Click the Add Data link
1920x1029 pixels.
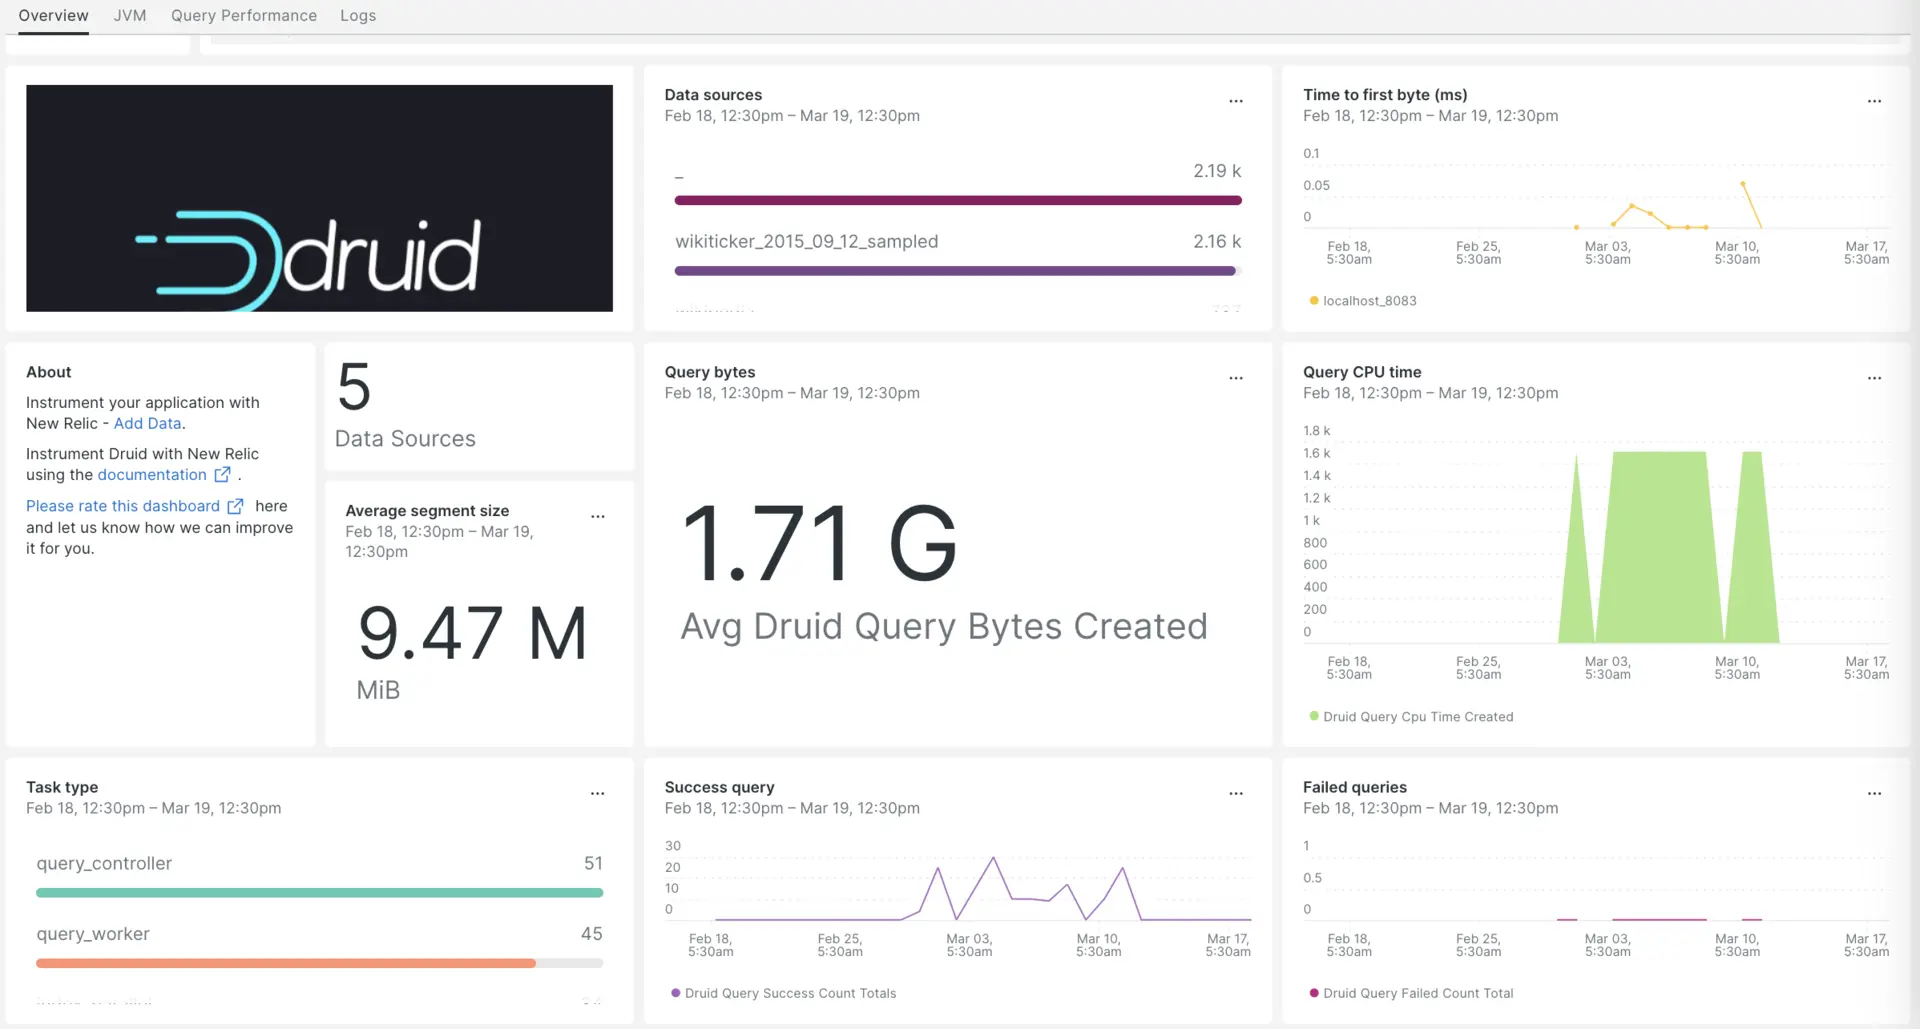click(147, 424)
